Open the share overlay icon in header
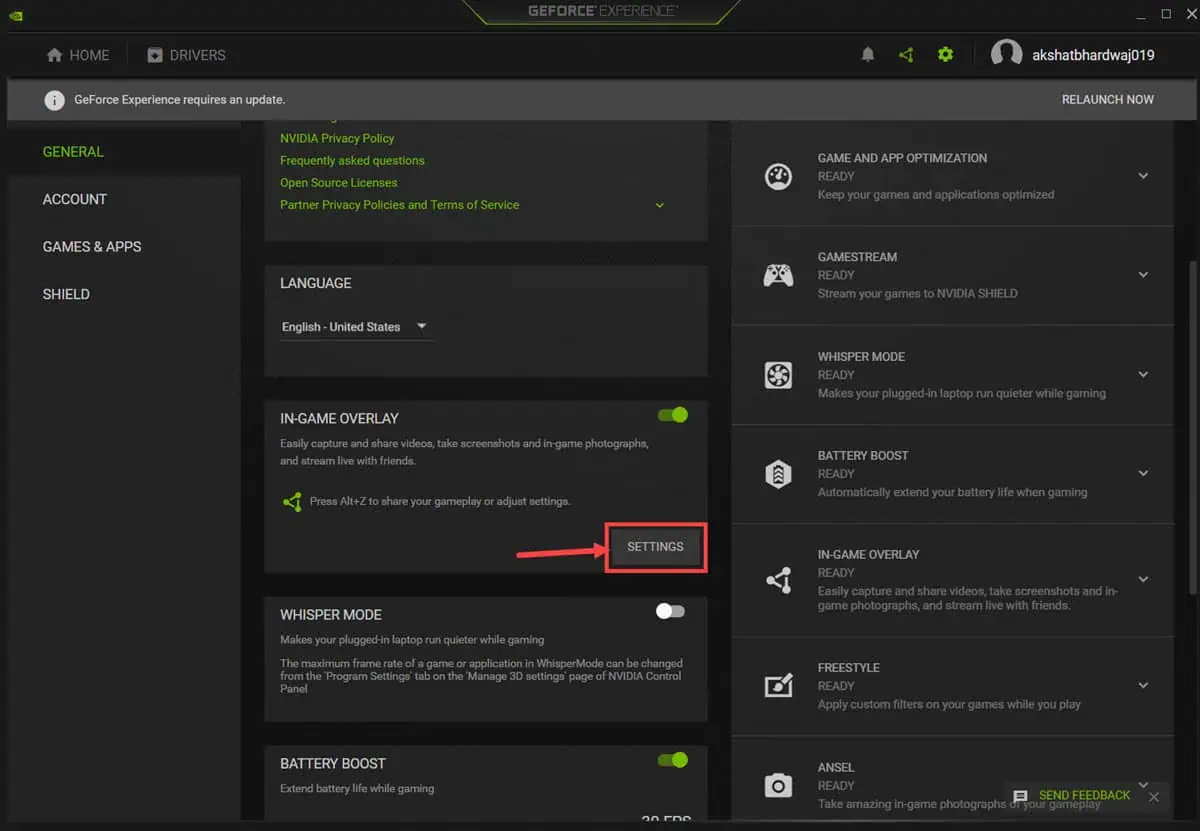Viewport: 1200px width, 831px height. click(906, 55)
